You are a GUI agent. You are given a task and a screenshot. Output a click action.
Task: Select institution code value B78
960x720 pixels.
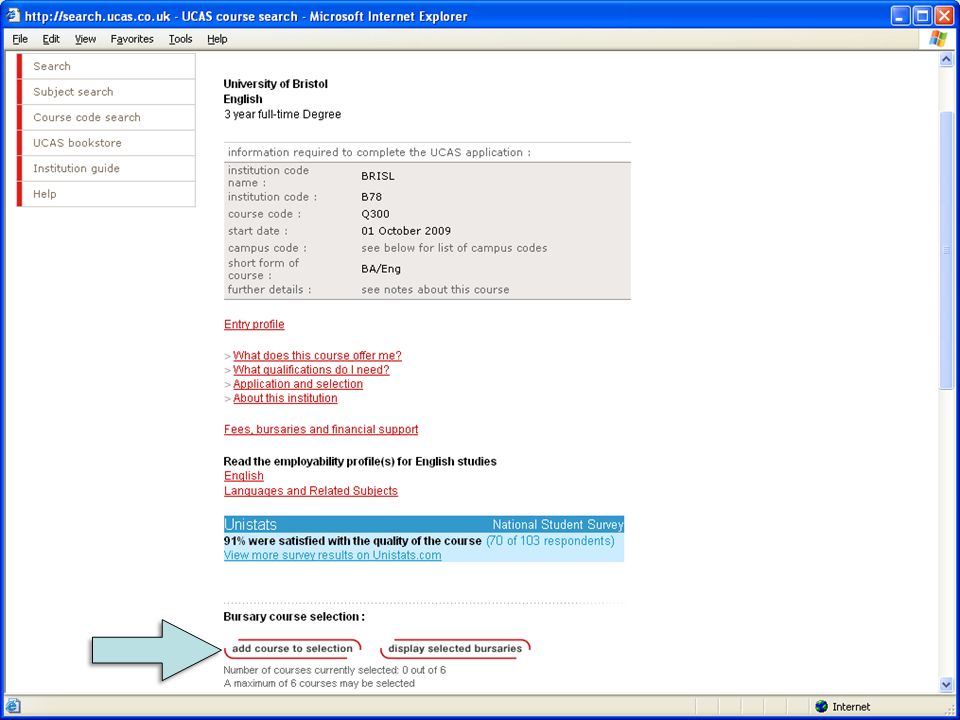coord(371,197)
